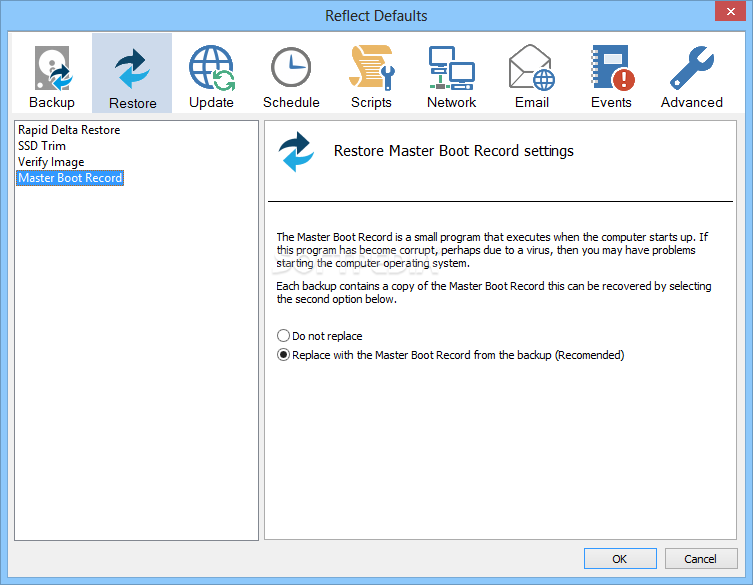Select Rapid Delta Restore in list
Viewport: 753px width, 585px height.
click(x=69, y=130)
